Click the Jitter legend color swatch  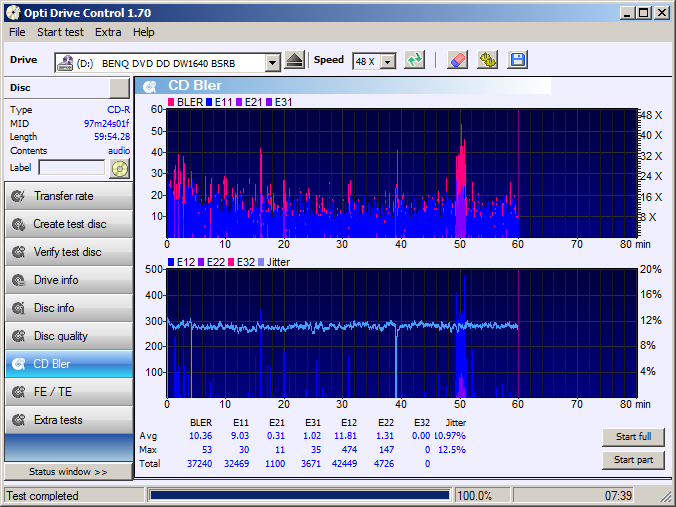point(261,262)
